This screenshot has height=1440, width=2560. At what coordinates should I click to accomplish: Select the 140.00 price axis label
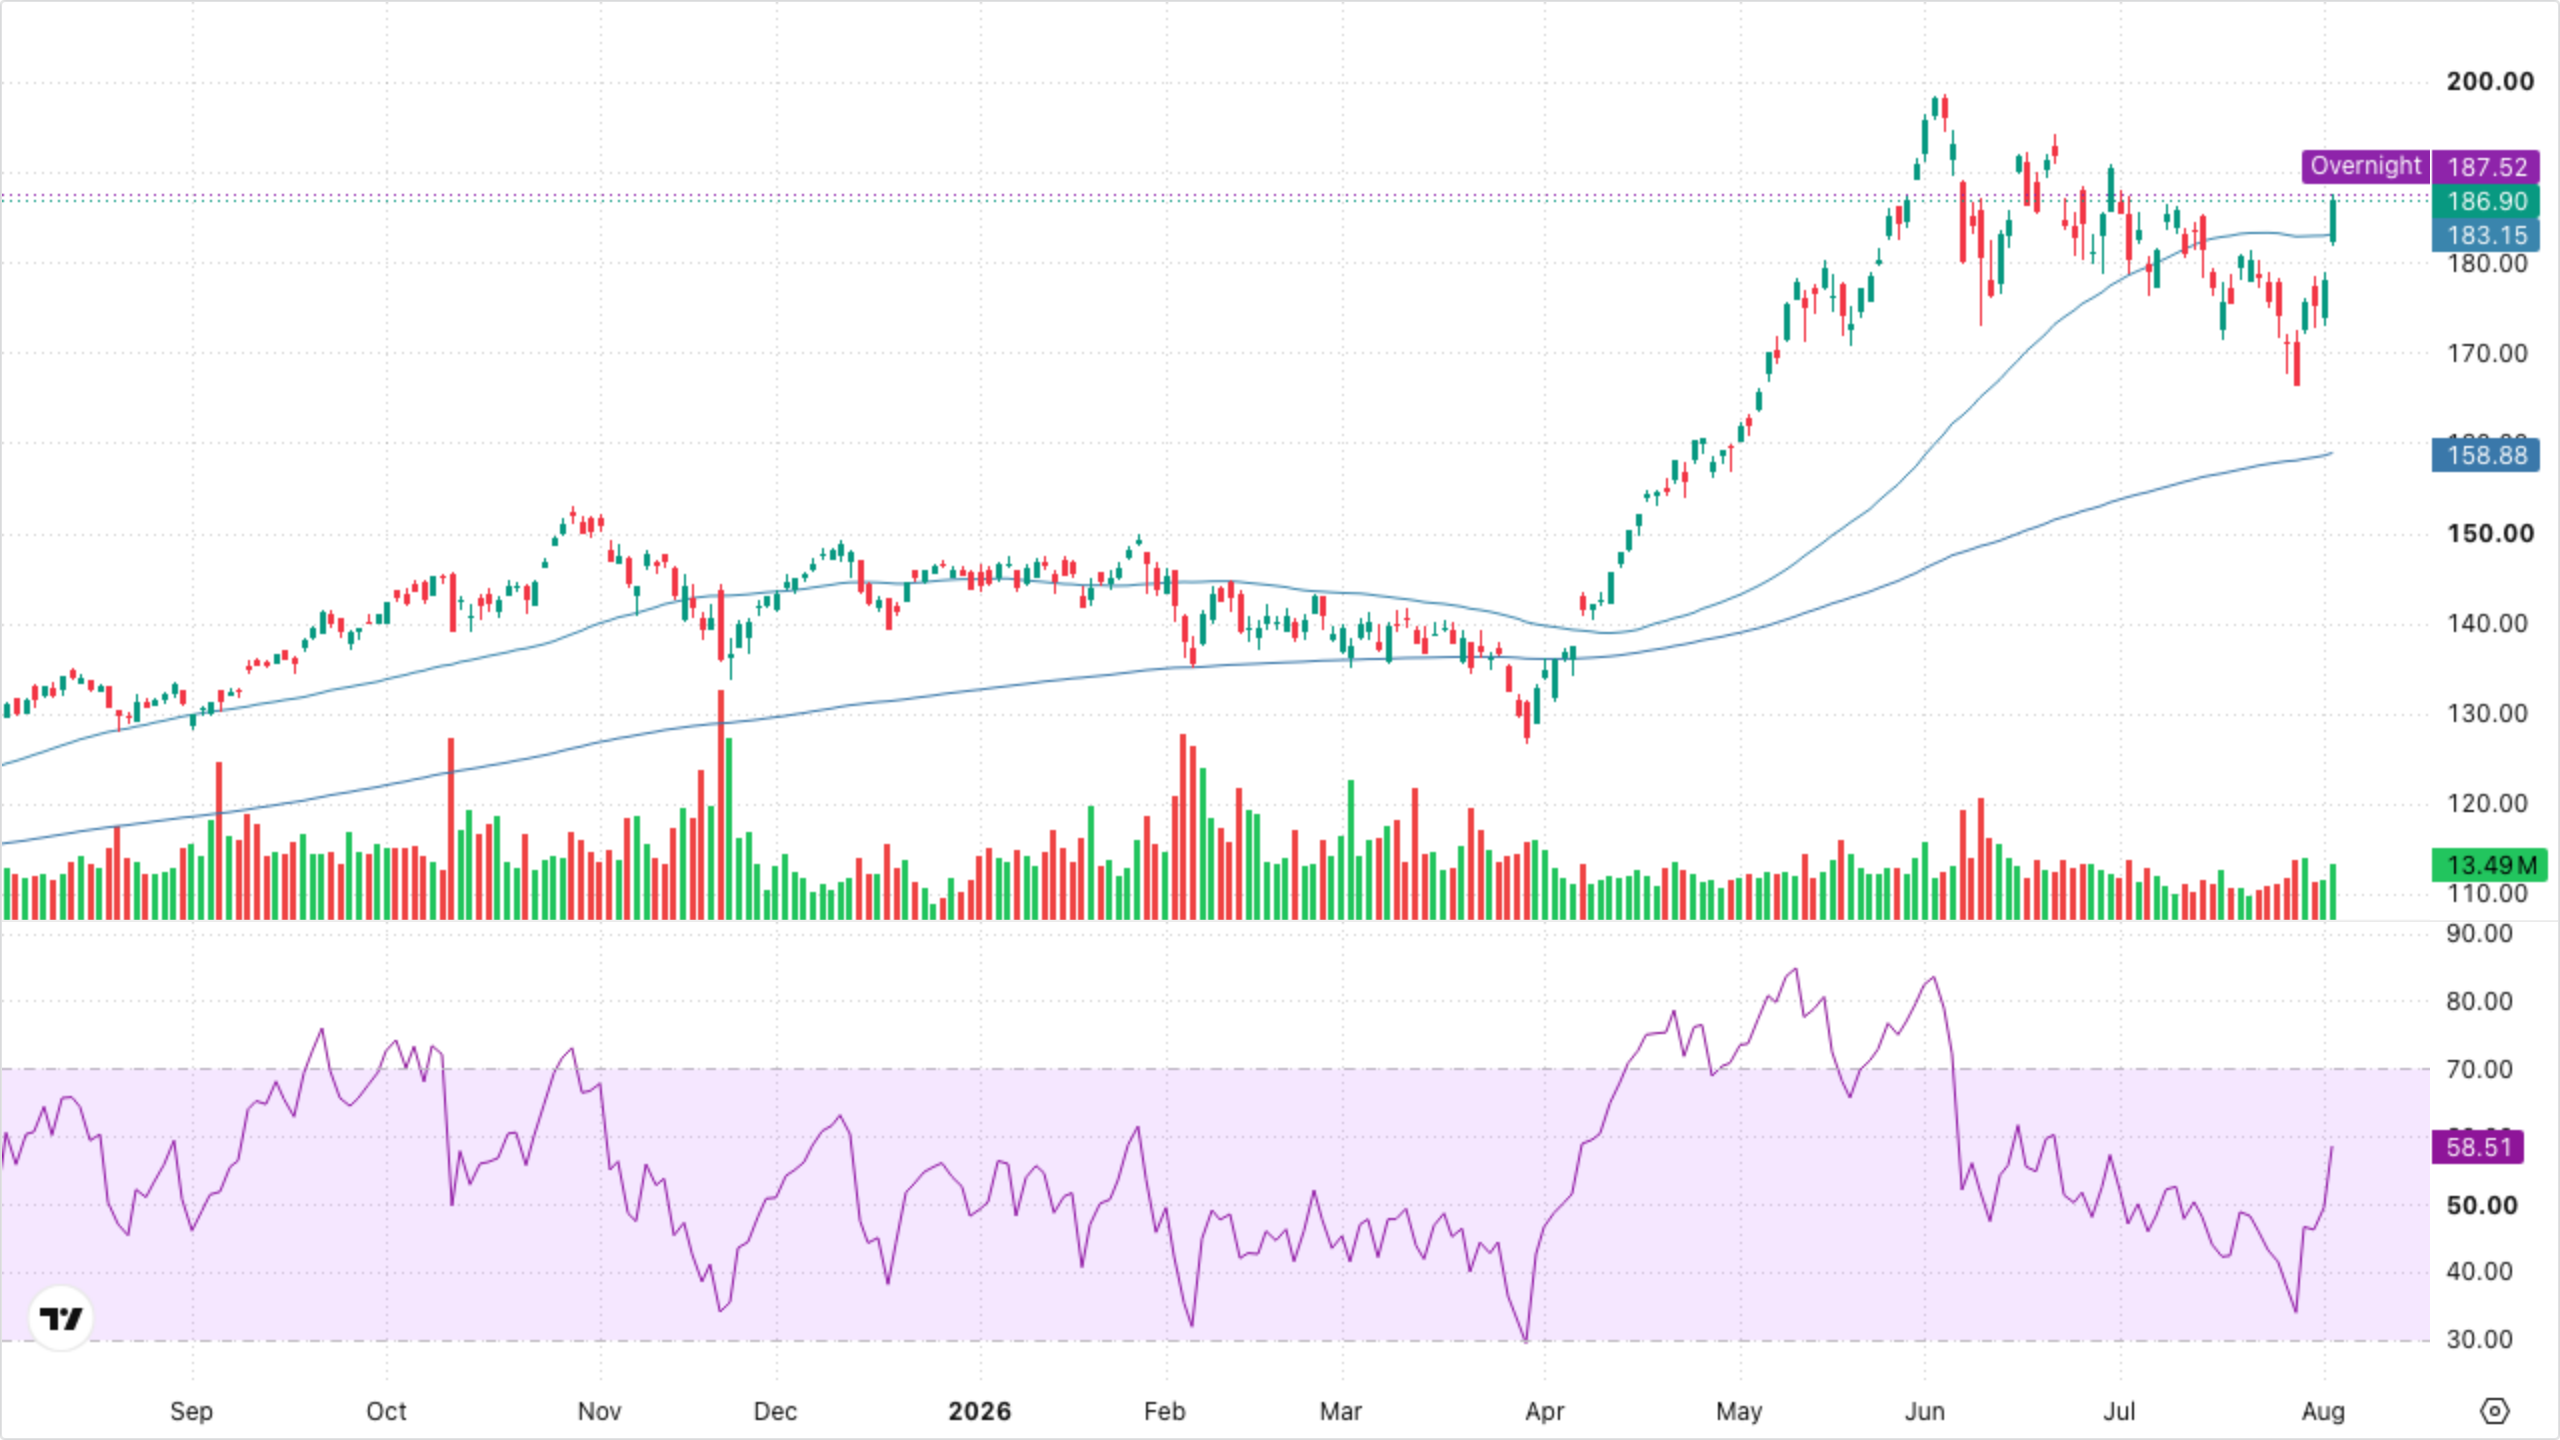tap(2487, 624)
